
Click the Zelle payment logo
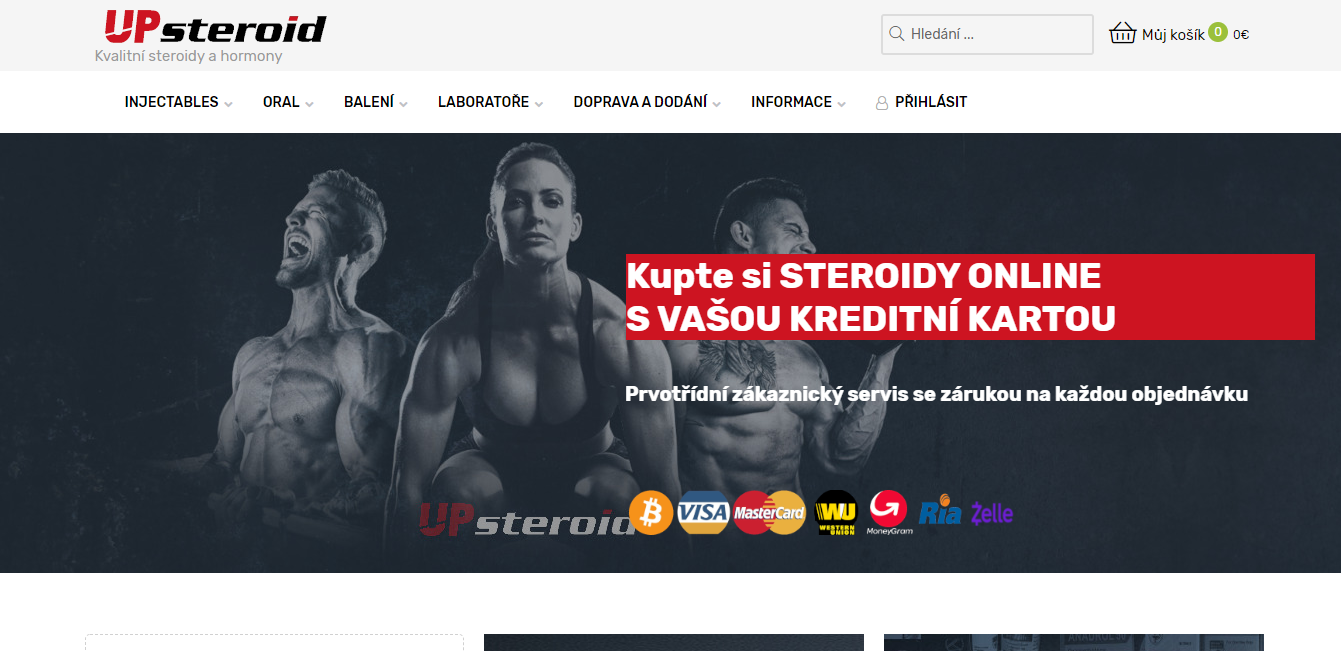click(x=992, y=513)
